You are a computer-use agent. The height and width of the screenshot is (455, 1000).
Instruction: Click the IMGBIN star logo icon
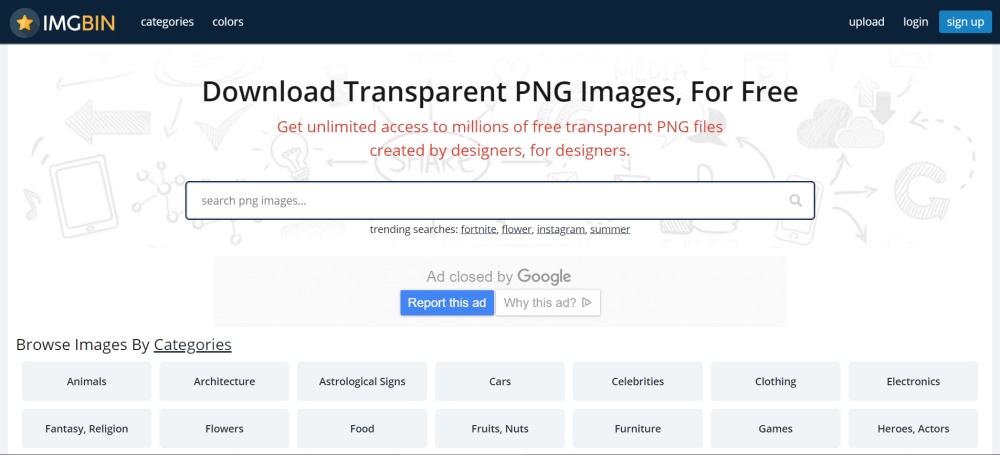tap(25, 22)
